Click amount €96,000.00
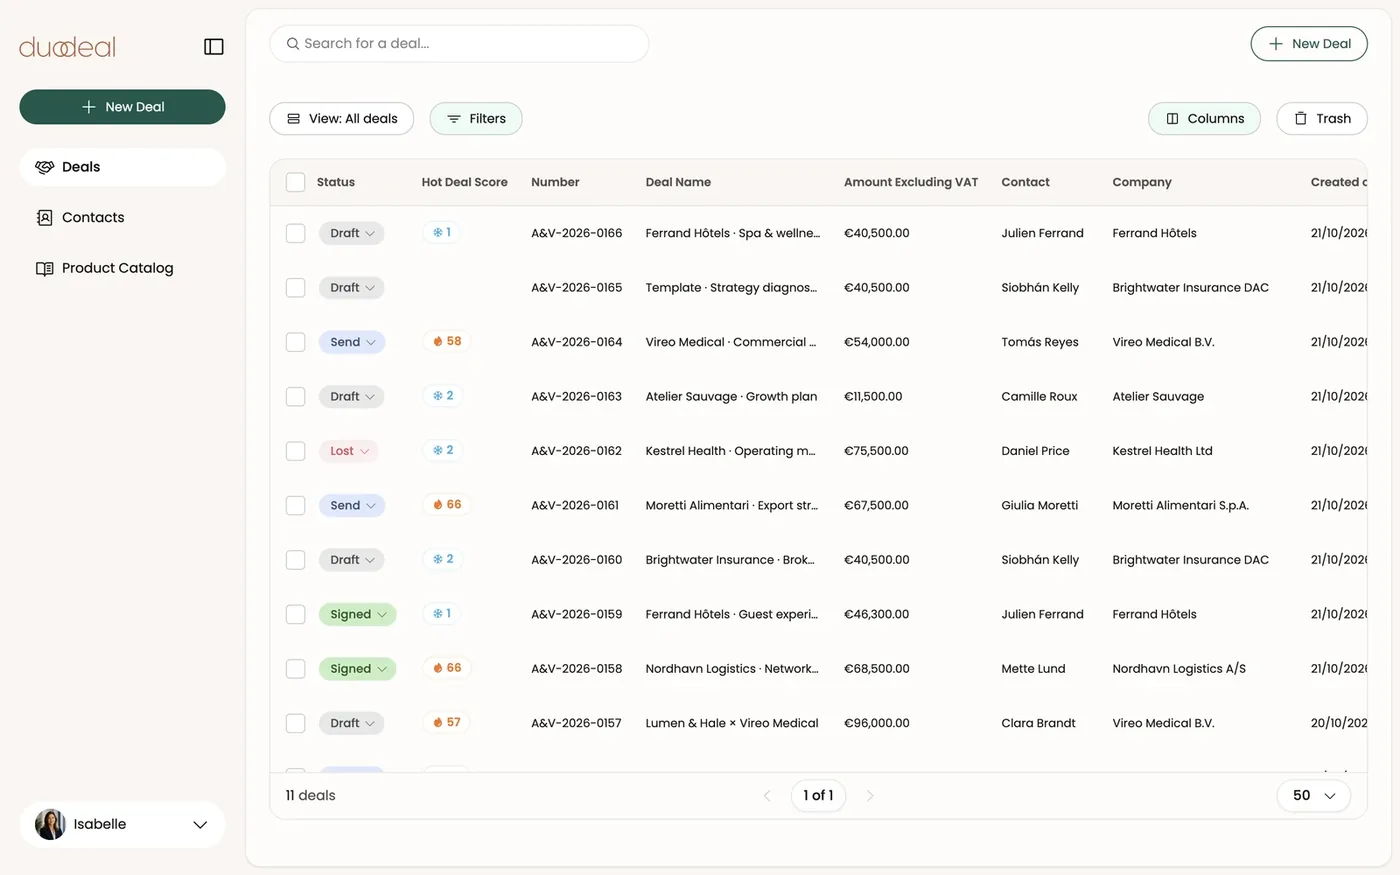 pos(877,723)
